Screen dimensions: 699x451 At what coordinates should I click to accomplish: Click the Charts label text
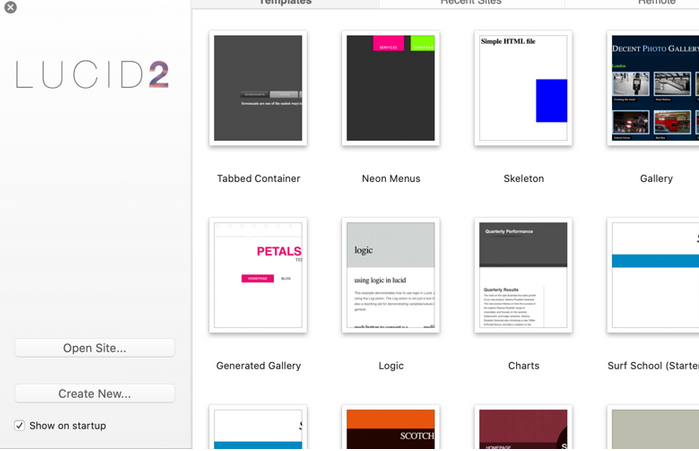coord(524,366)
